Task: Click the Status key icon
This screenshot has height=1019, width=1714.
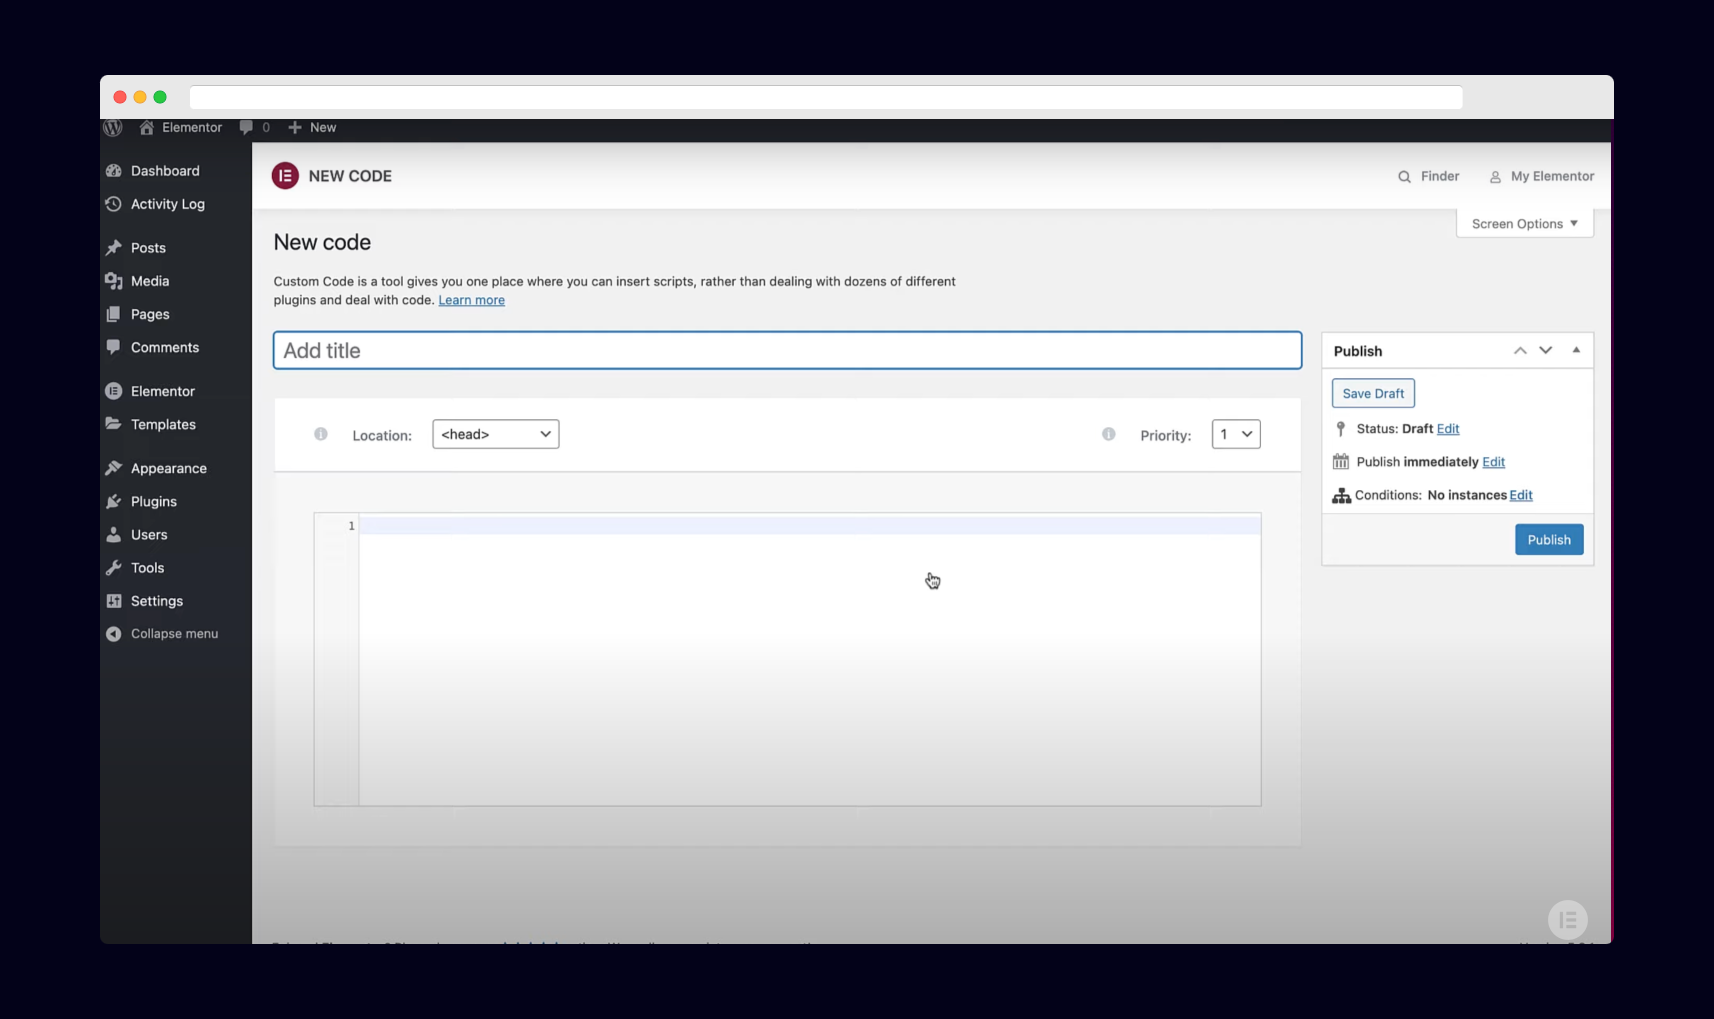Action: tap(1341, 428)
